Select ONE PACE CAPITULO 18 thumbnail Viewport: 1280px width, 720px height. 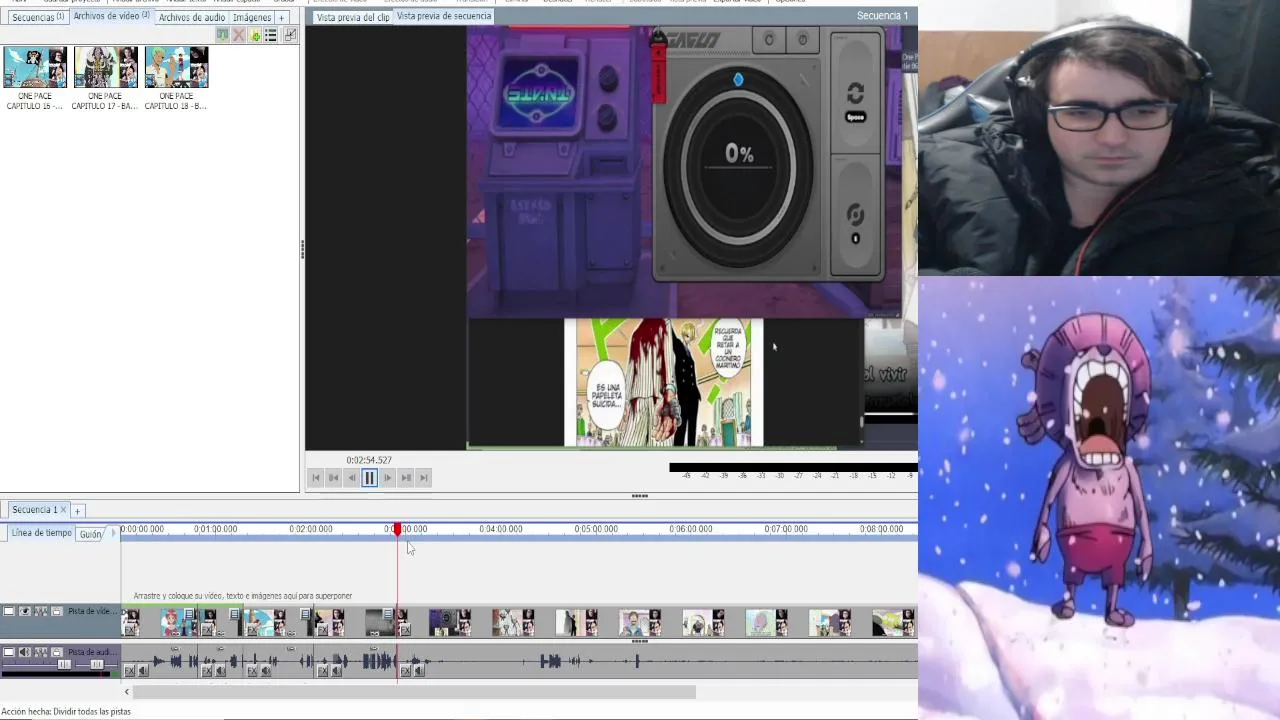coord(176,68)
